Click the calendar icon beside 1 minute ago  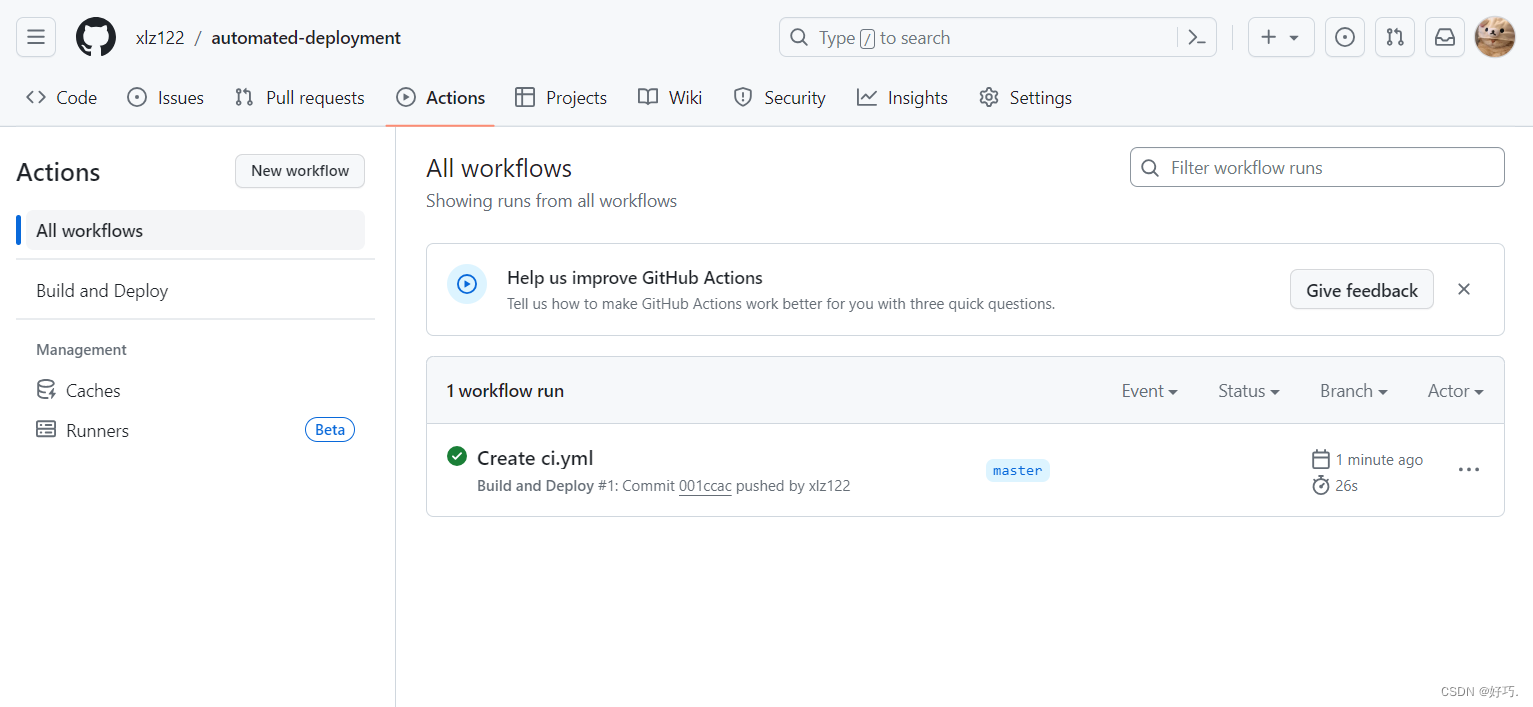point(1321,459)
